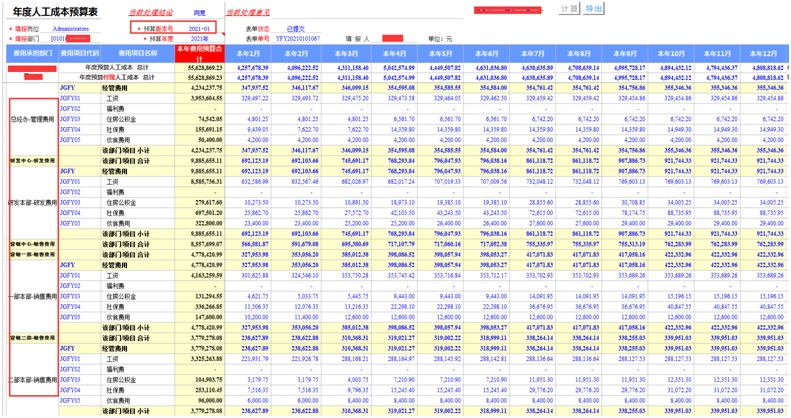Click the 表单单号 YFY20210101067 value

[x=298, y=38]
